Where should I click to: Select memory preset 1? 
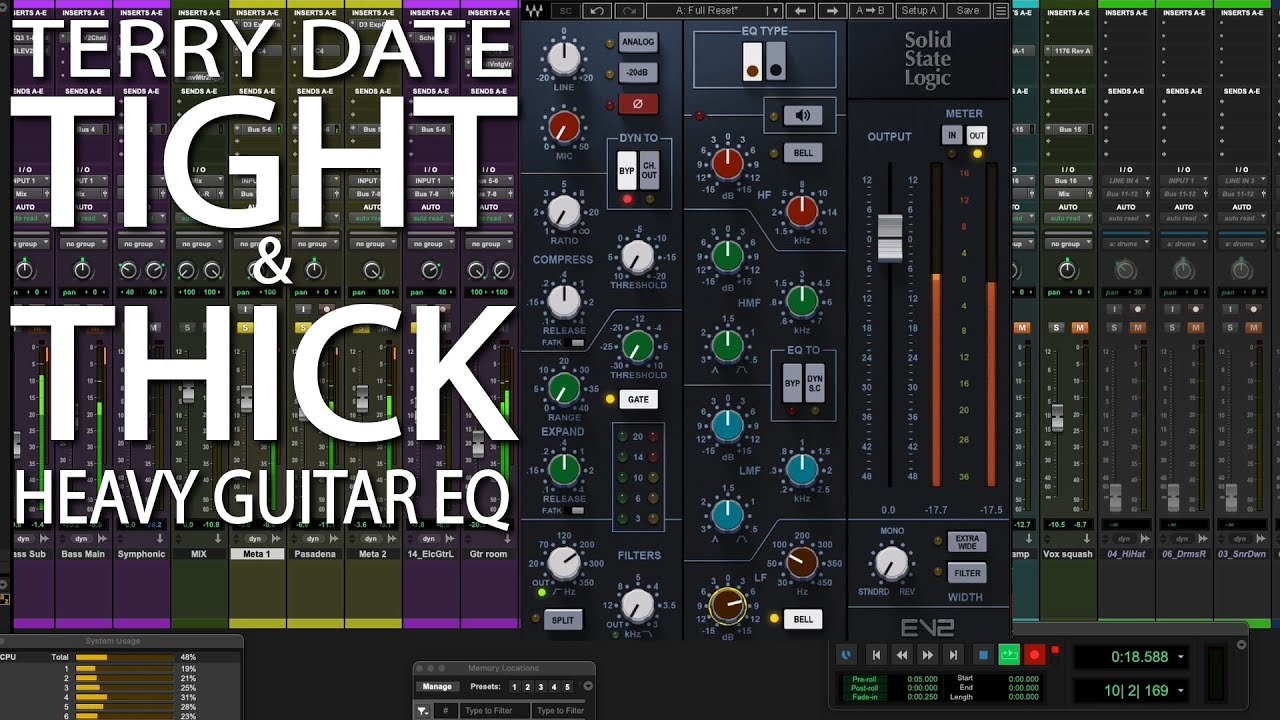tap(514, 687)
